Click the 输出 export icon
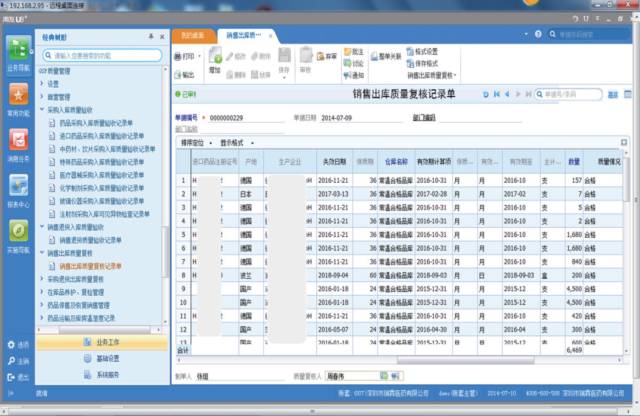Viewport: 640px width, 416px height. 178,75
